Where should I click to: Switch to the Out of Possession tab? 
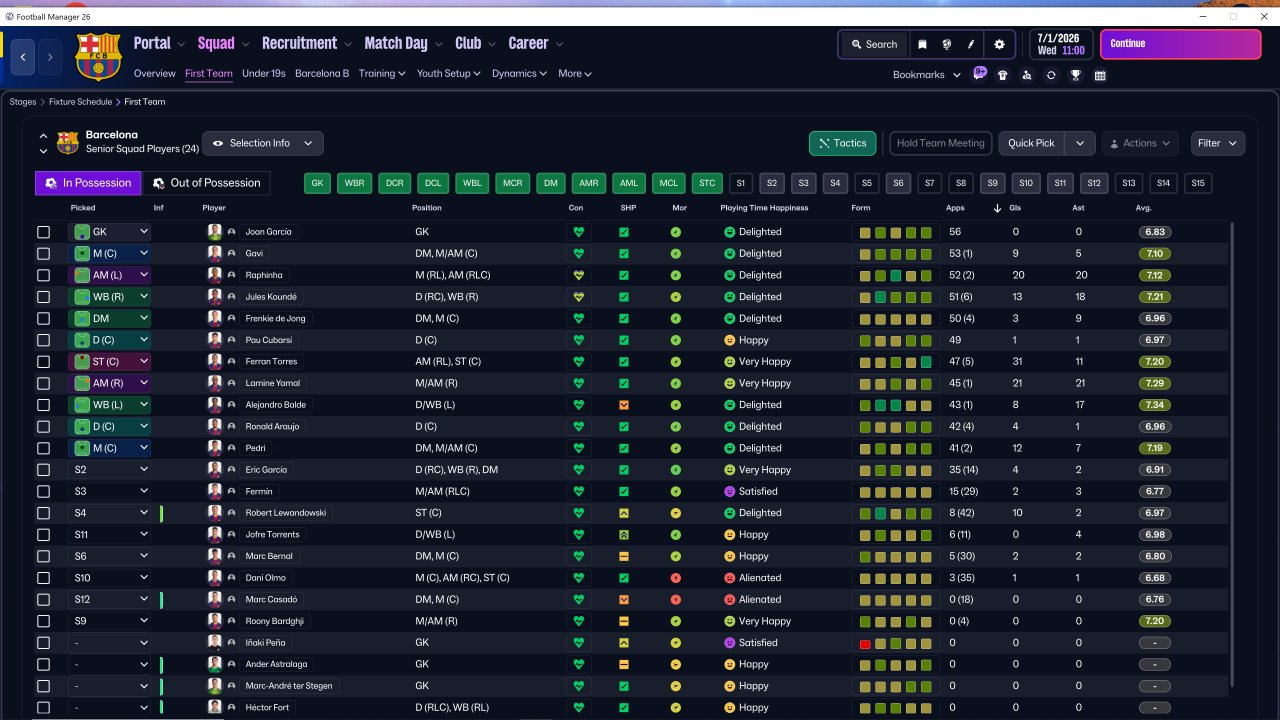[206, 183]
